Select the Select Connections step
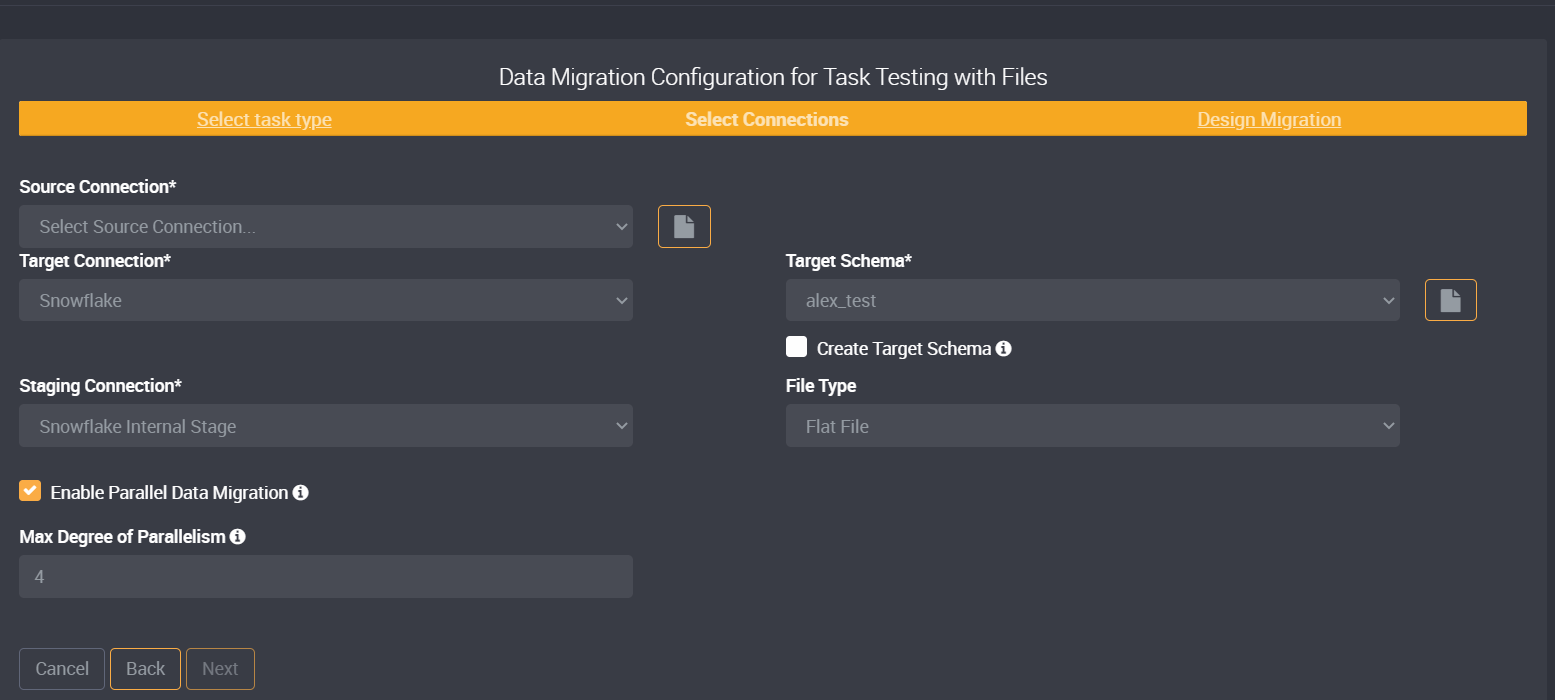Viewport: 1555px width, 700px height. (x=767, y=120)
